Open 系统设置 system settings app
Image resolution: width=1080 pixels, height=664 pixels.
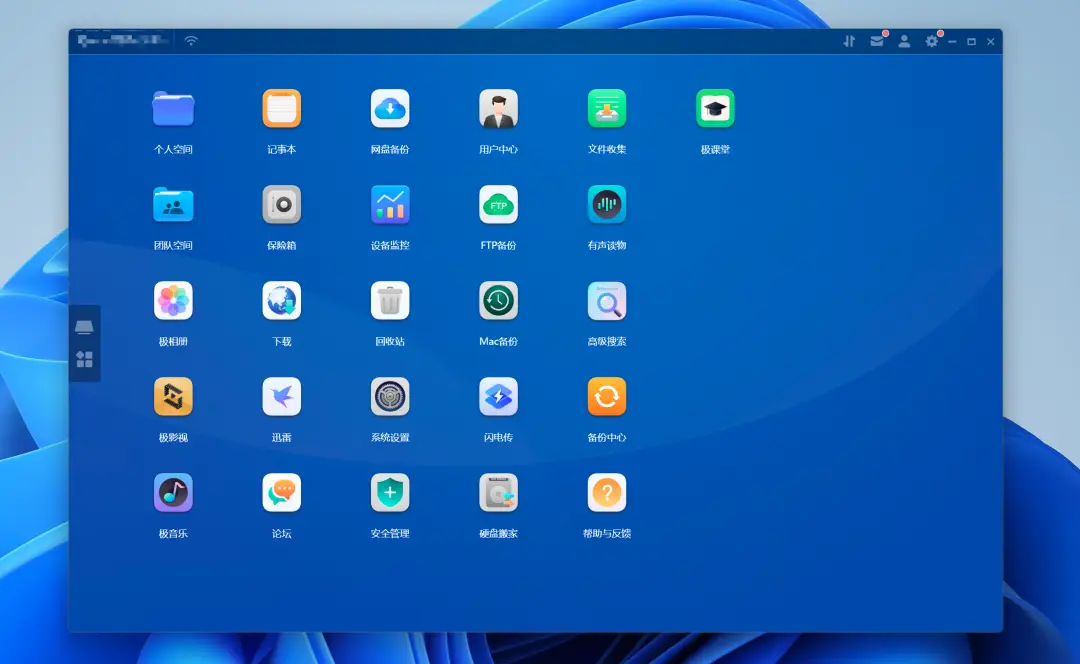(390, 397)
